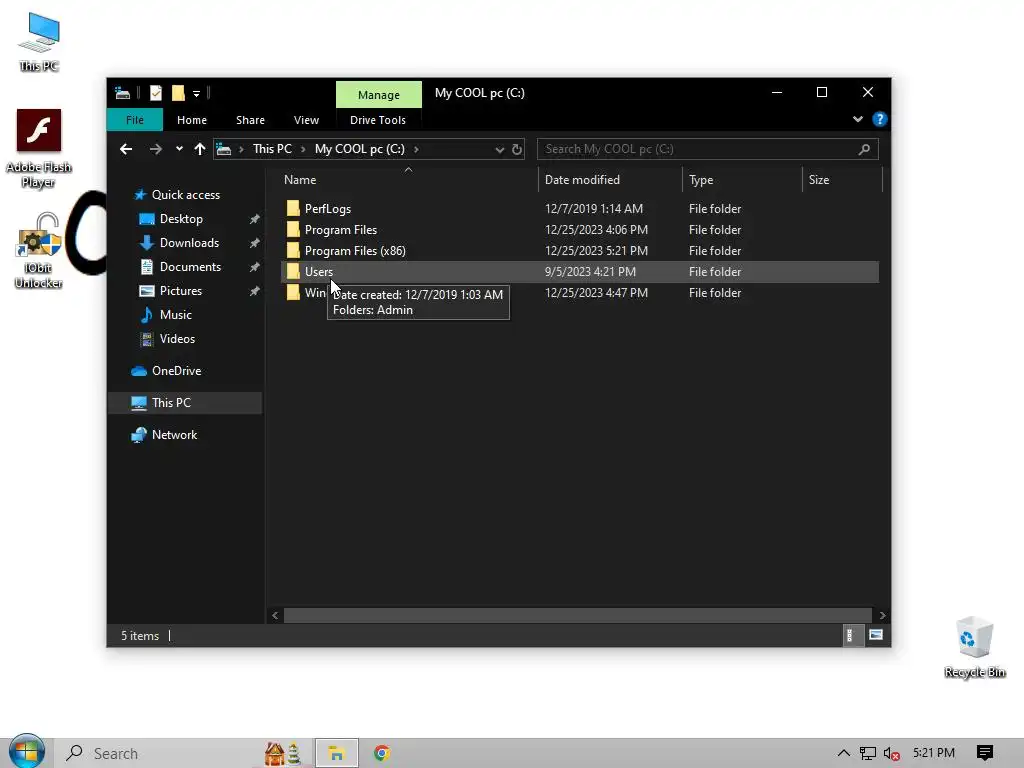Expand the ribbon with the chevron
This screenshot has width=1024, height=768.
click(x=857, y=119)
